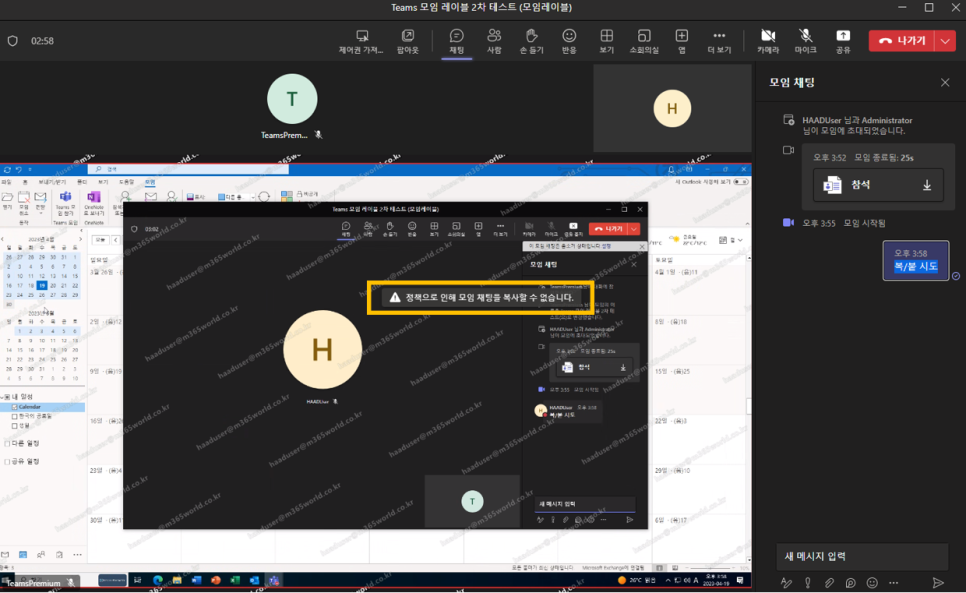
Task: Click the H participant video tile
Action: [672, 108]
